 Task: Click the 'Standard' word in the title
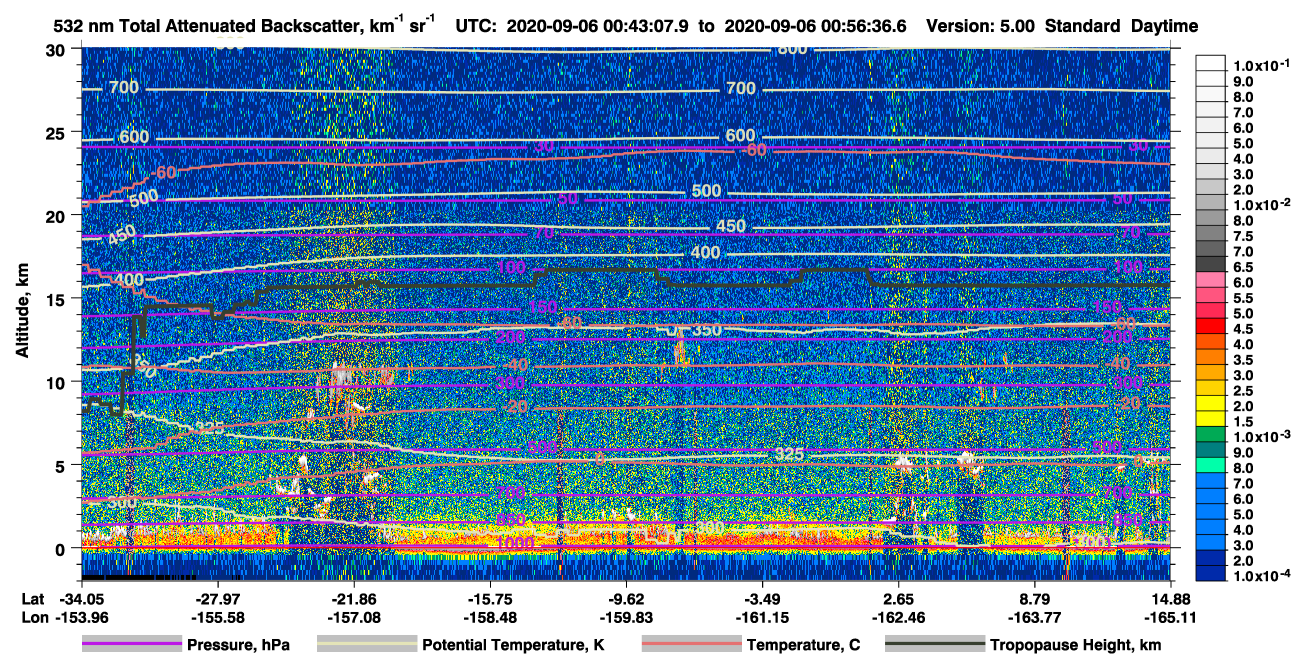pos(1083,26)
